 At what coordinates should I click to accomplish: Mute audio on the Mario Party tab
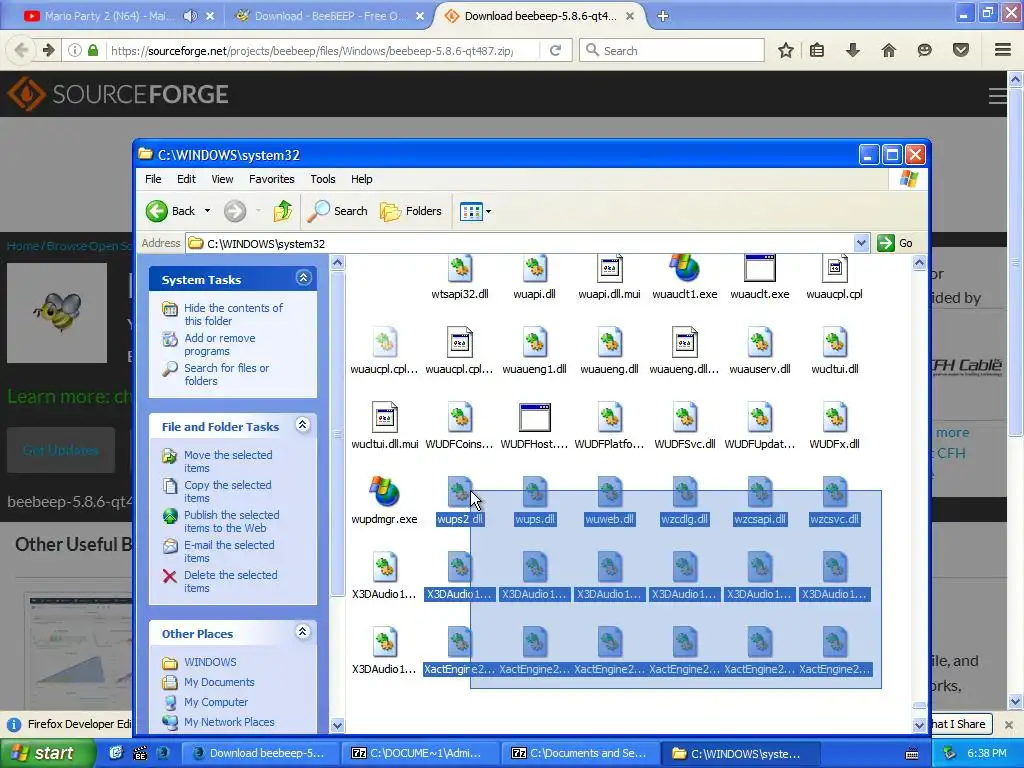pyautogui.click(x=190, y=16)
